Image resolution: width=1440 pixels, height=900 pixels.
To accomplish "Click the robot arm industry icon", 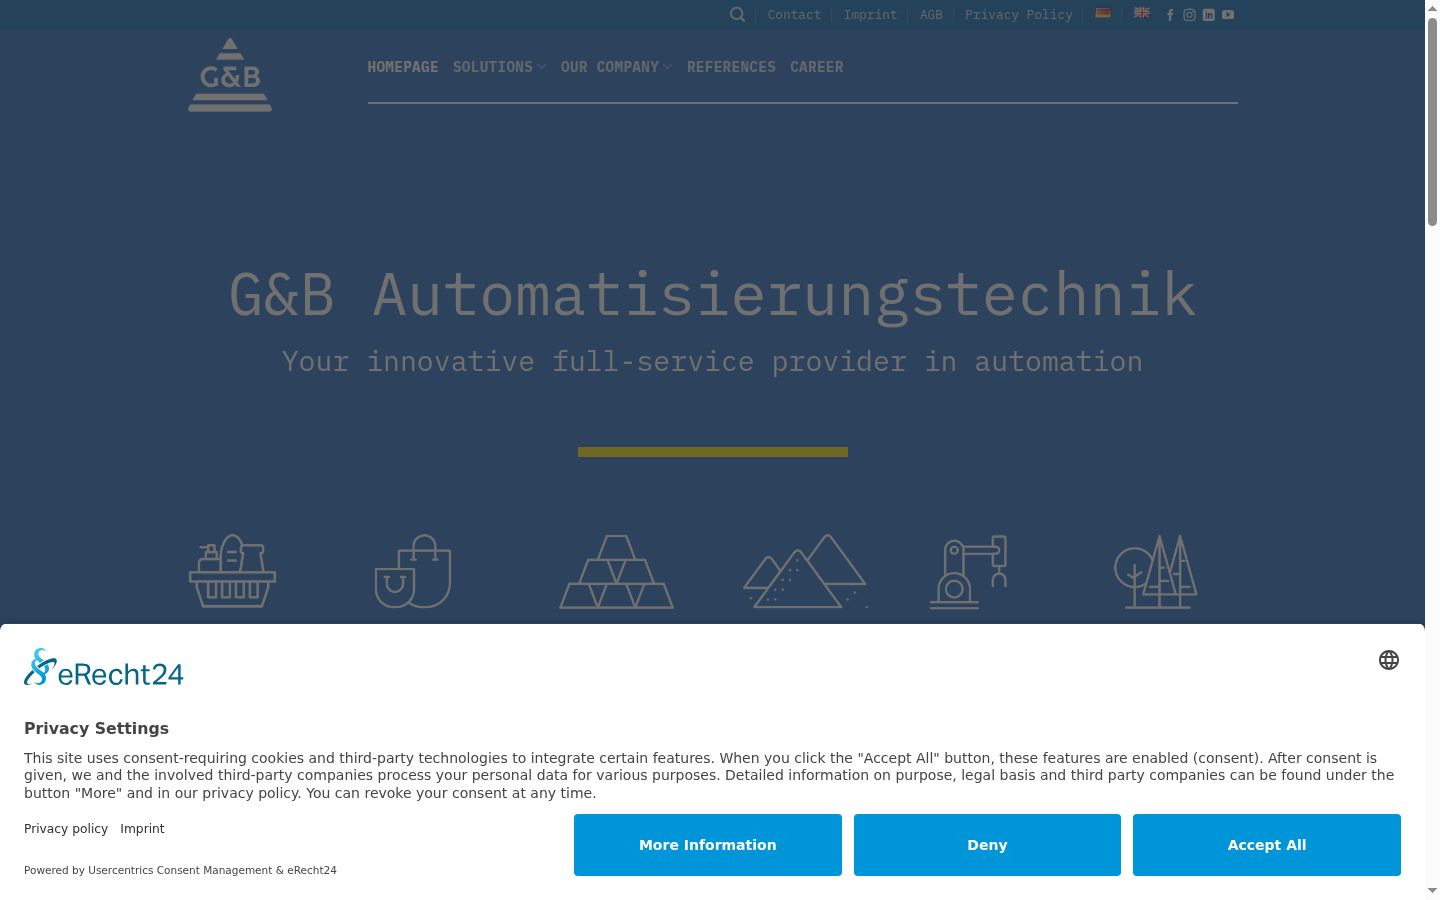I will [x=968, y=572].
